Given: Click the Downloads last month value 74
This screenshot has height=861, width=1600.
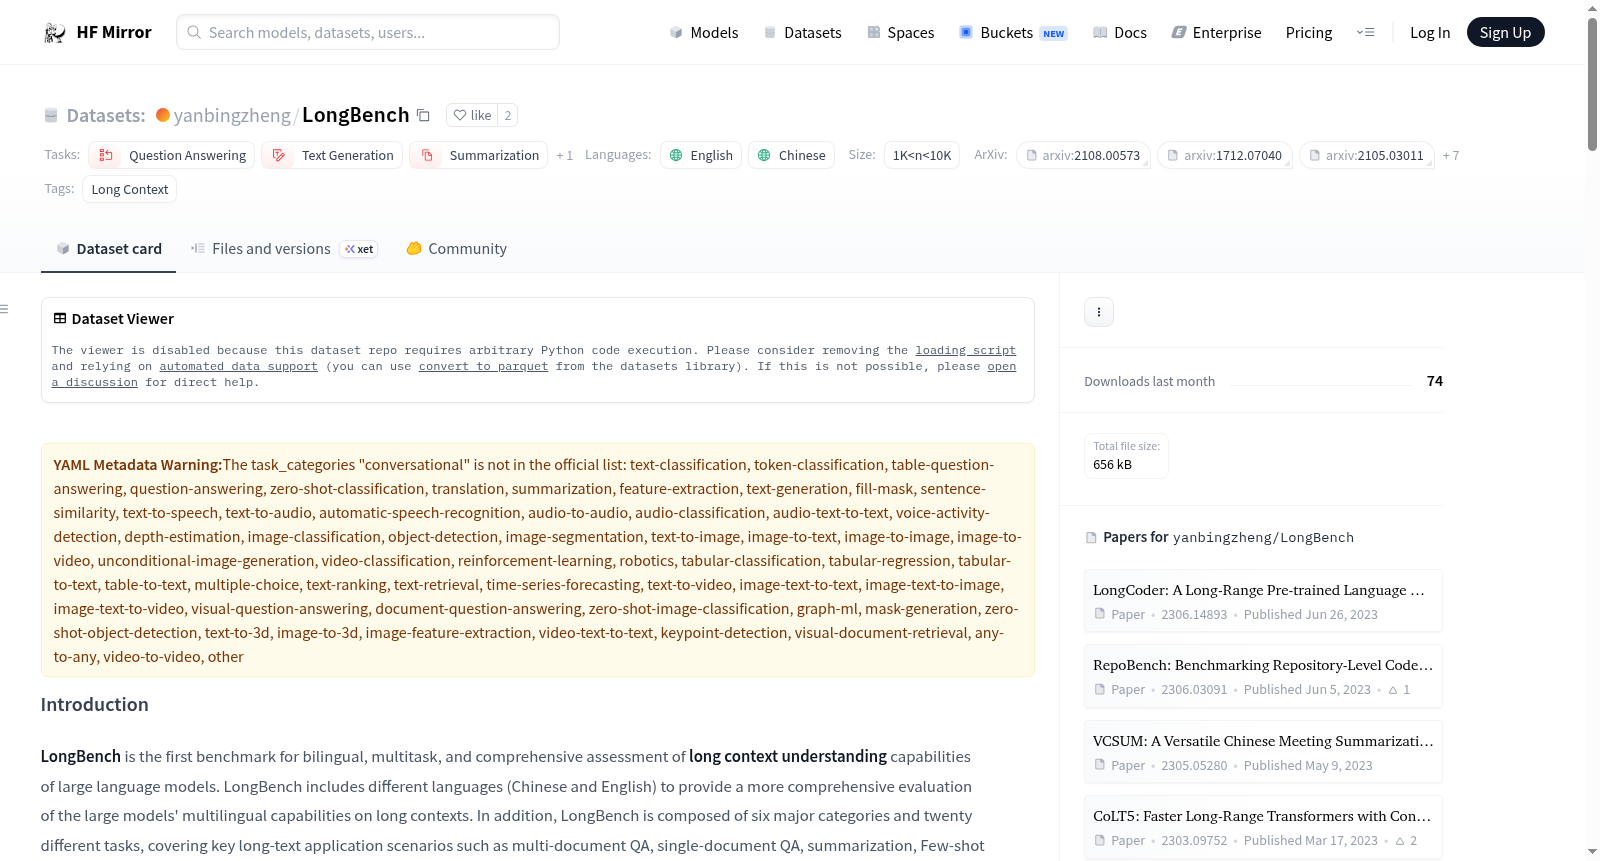Looking at the screenshot, I should pos(1435,381).
